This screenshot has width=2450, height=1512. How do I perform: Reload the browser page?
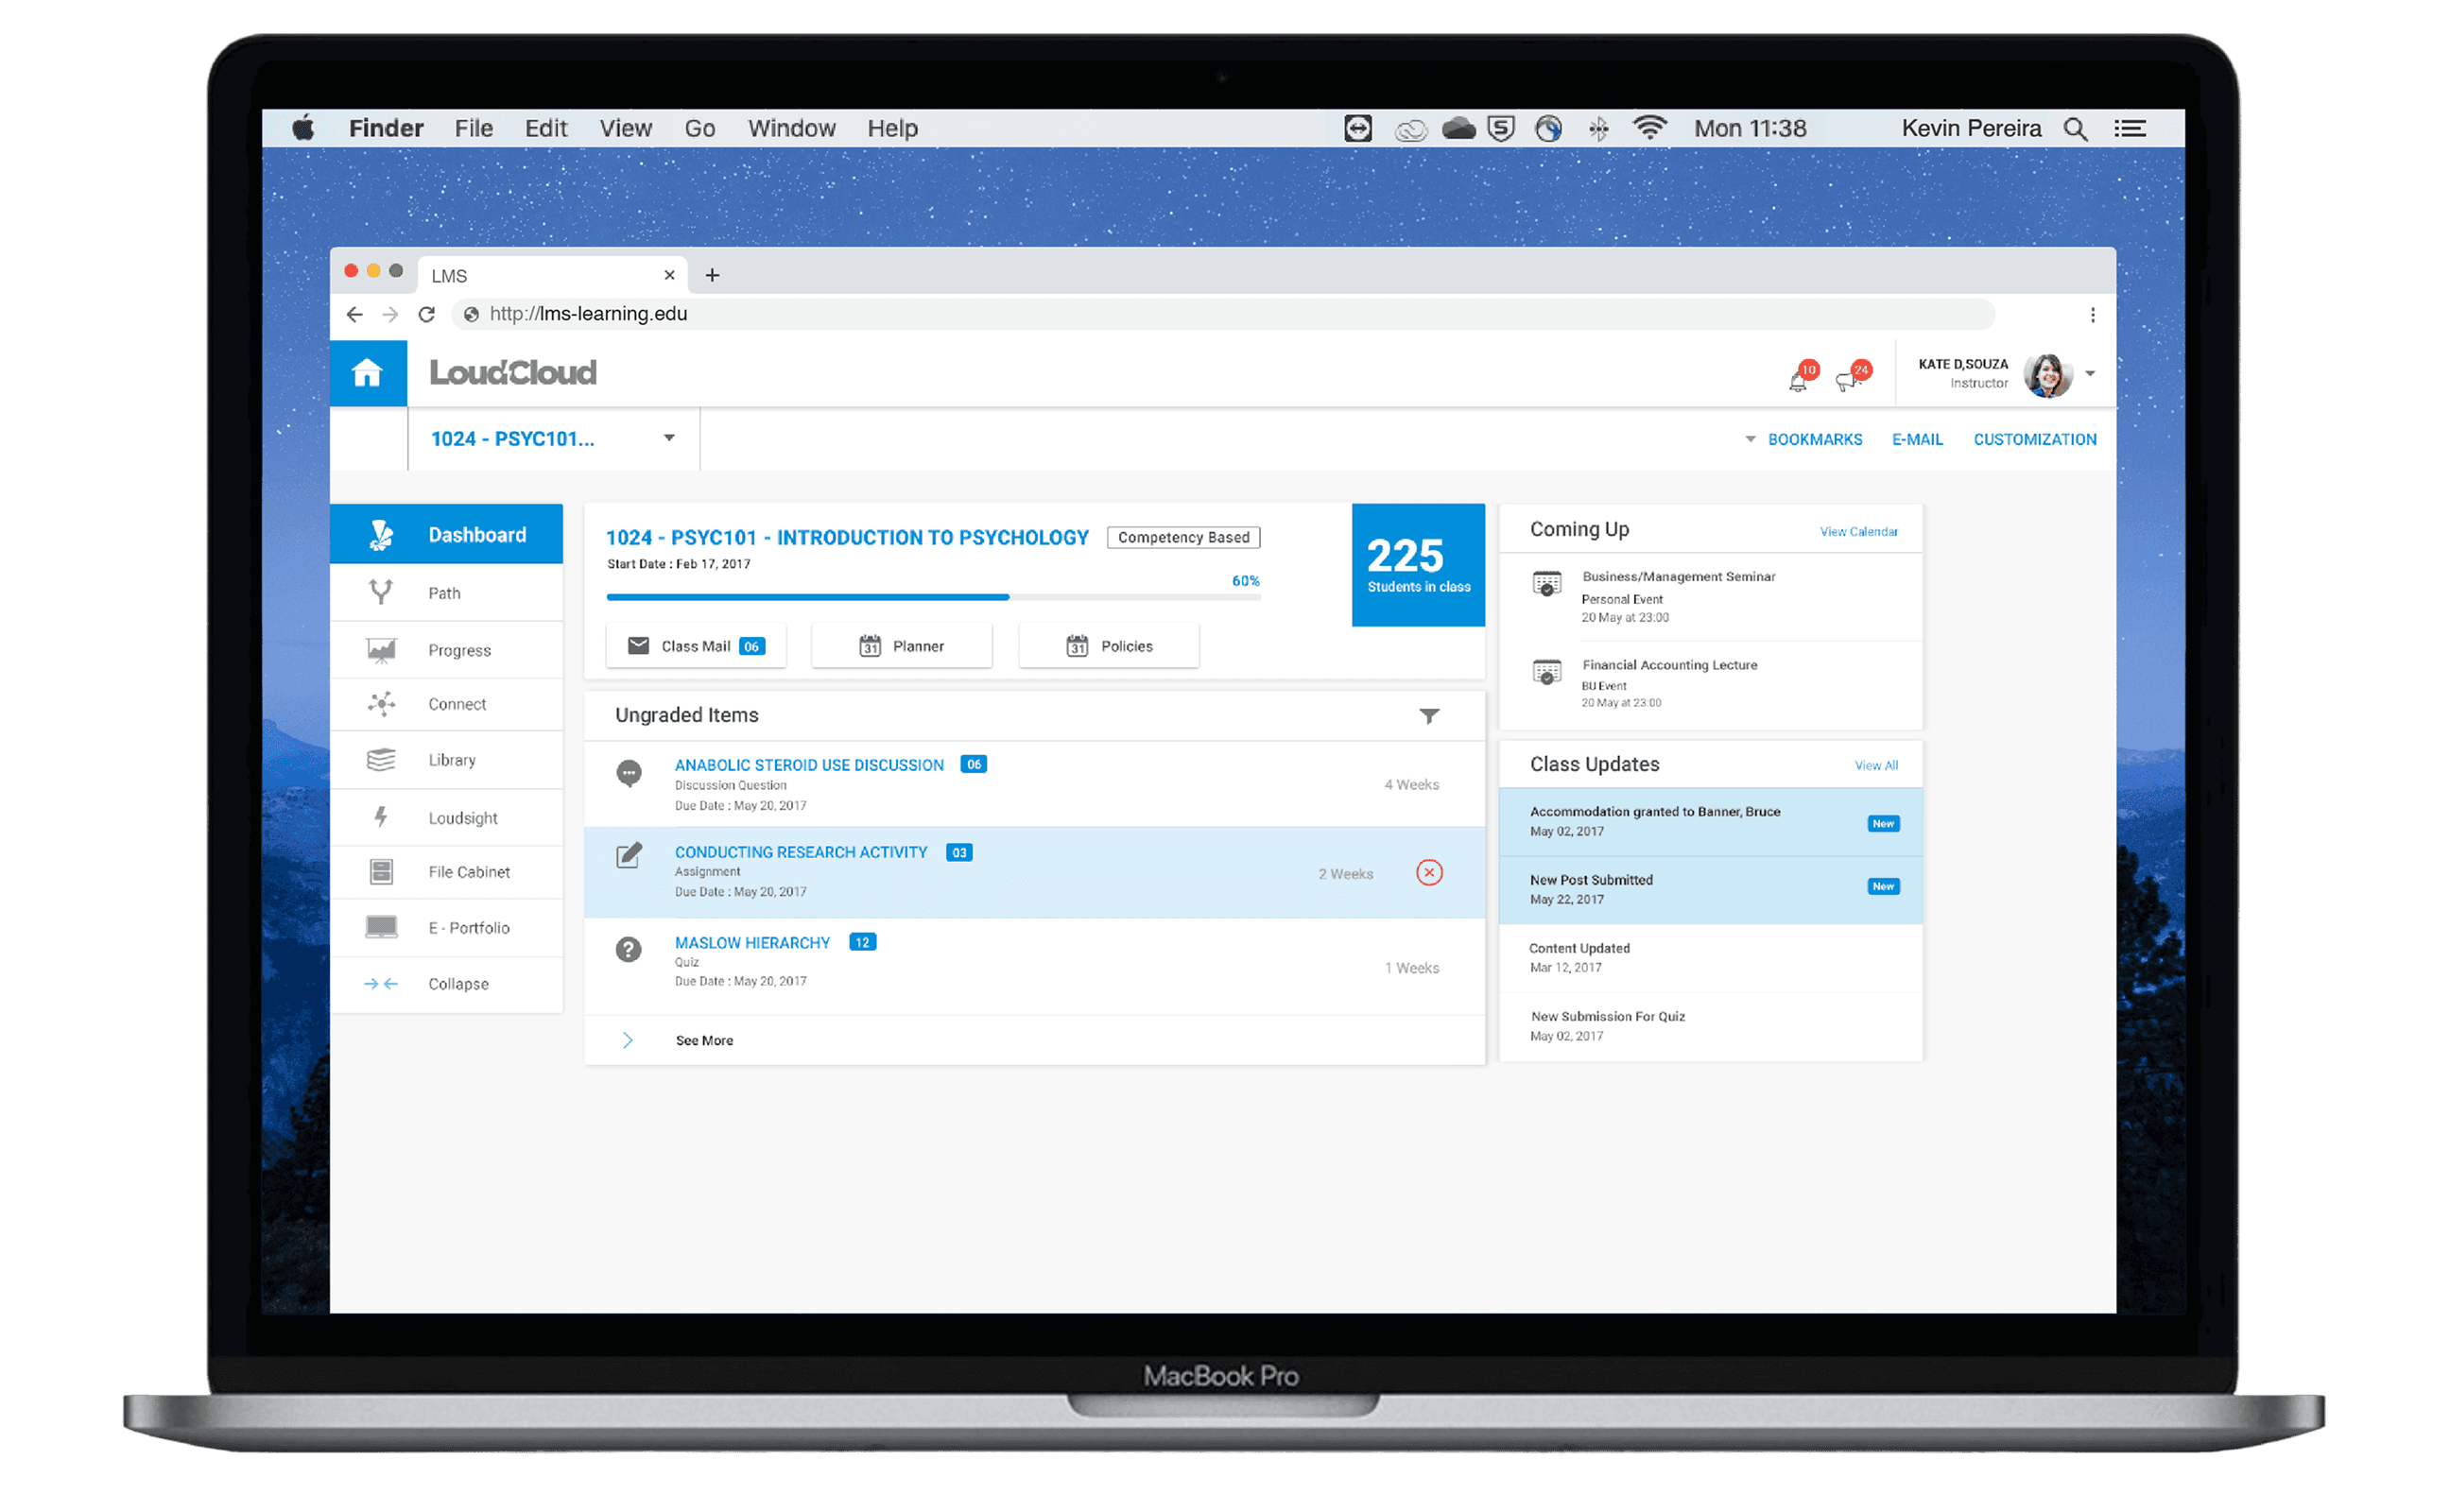tap(427, 314)
